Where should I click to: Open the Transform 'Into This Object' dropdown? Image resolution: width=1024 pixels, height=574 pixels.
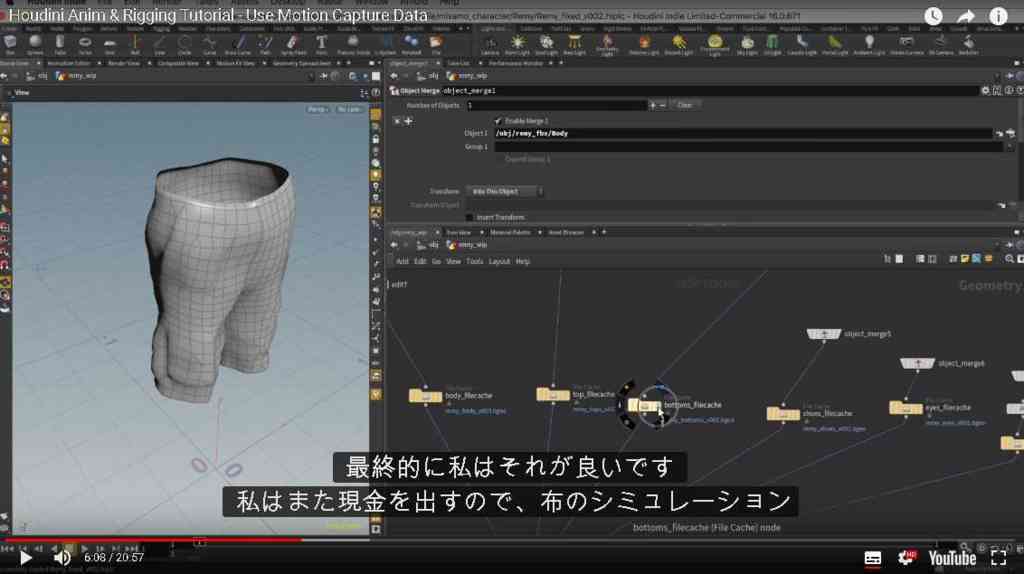pos(504,191)
